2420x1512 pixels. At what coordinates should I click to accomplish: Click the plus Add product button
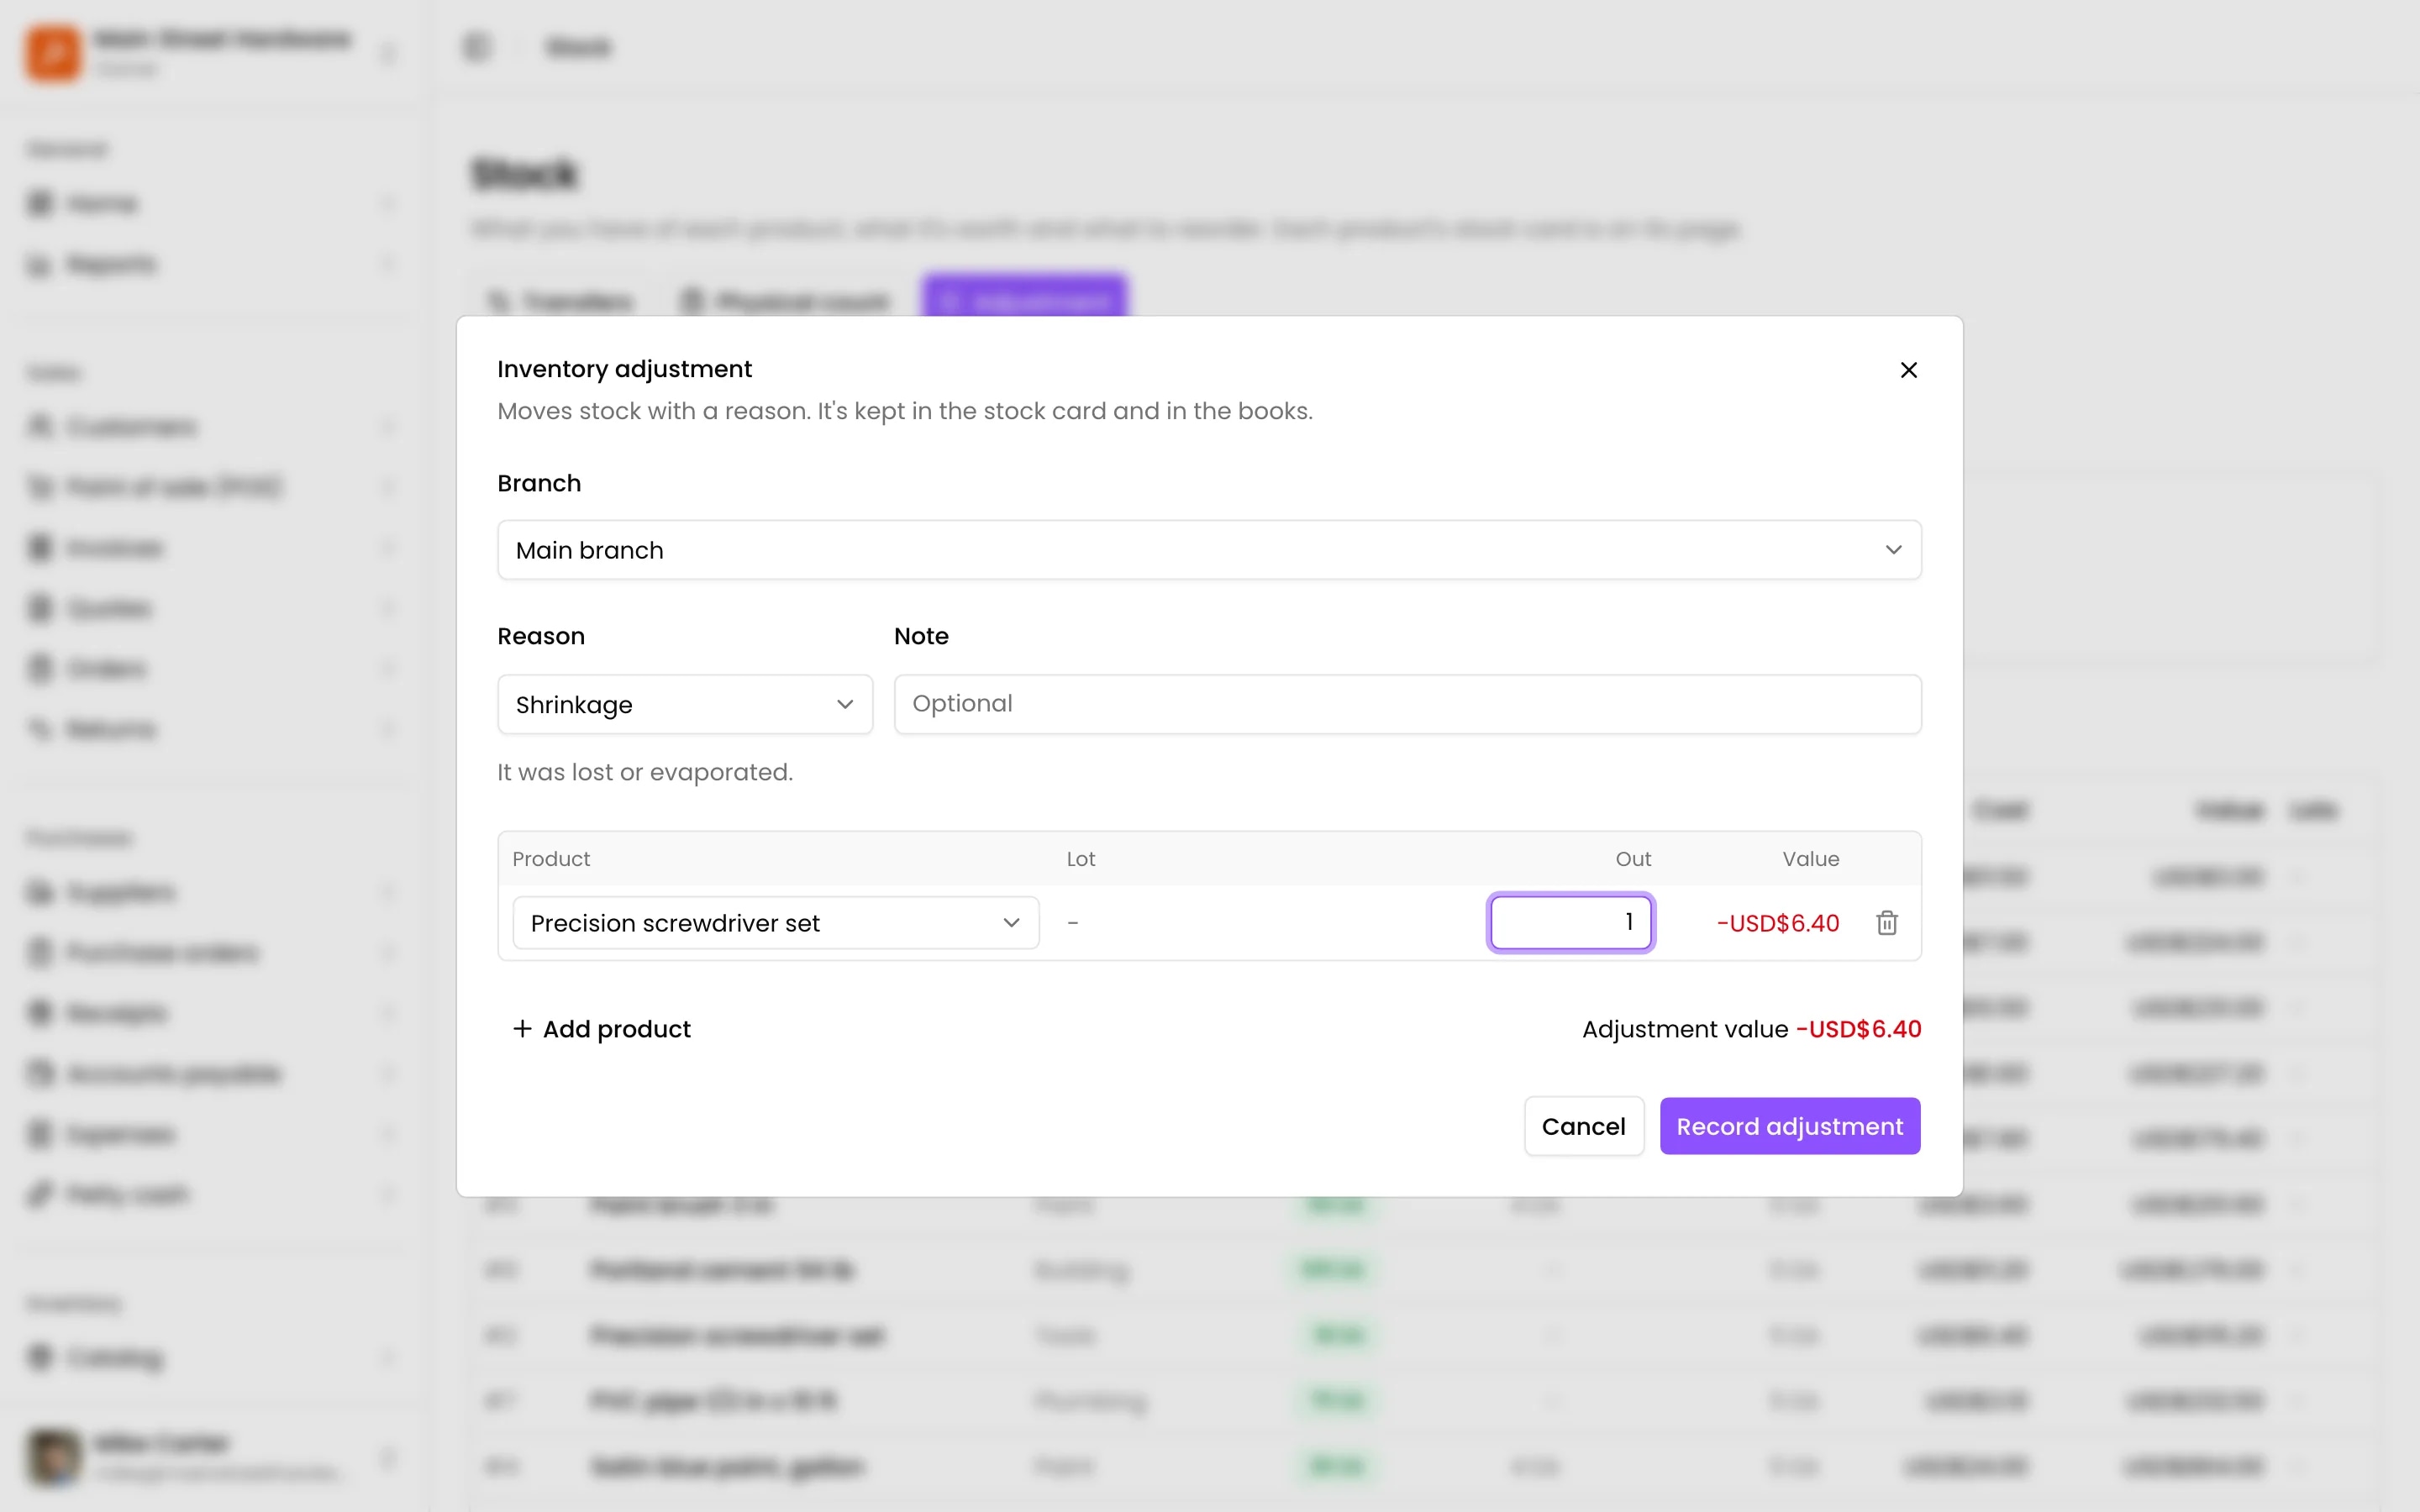[602, 1029]
